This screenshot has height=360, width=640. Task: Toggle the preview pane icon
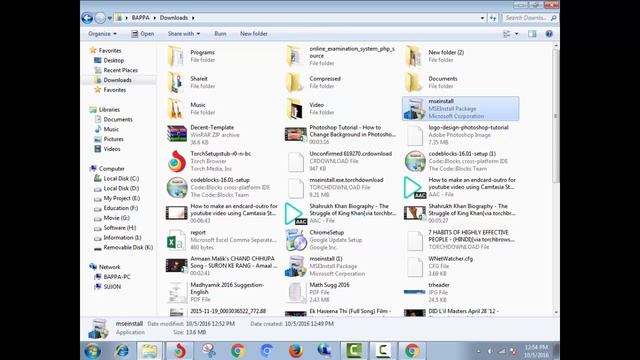coord(532,34)
